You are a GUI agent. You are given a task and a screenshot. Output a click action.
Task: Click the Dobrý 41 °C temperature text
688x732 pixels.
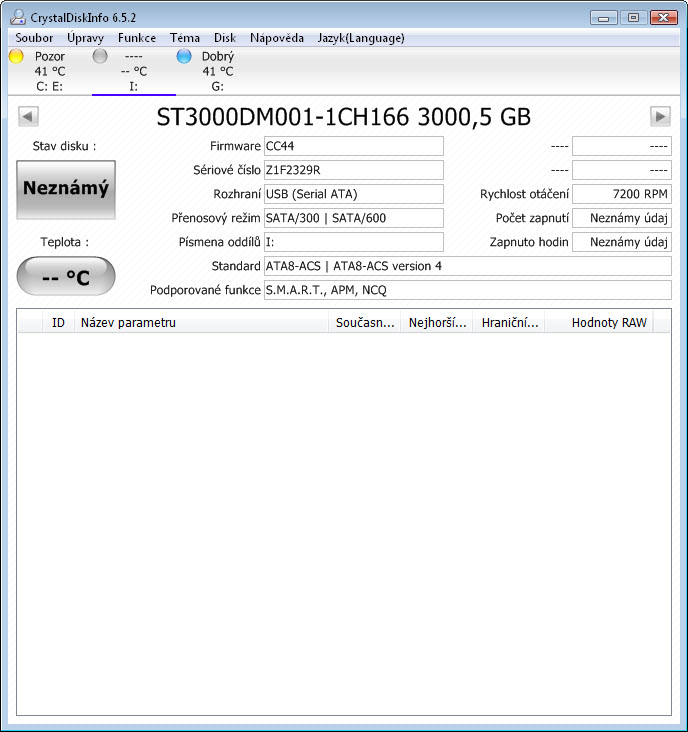coord(218,71)
